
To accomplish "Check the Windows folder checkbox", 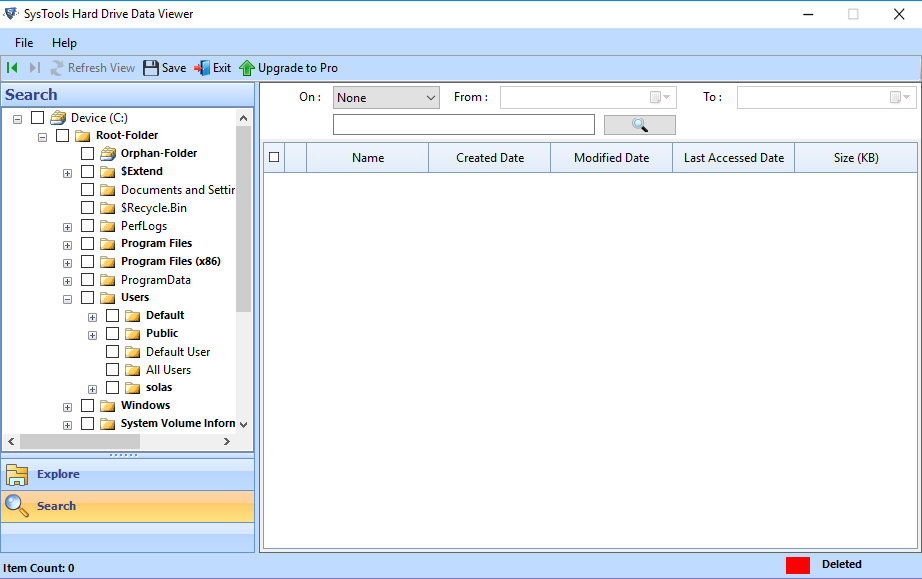I will [88, 406].
